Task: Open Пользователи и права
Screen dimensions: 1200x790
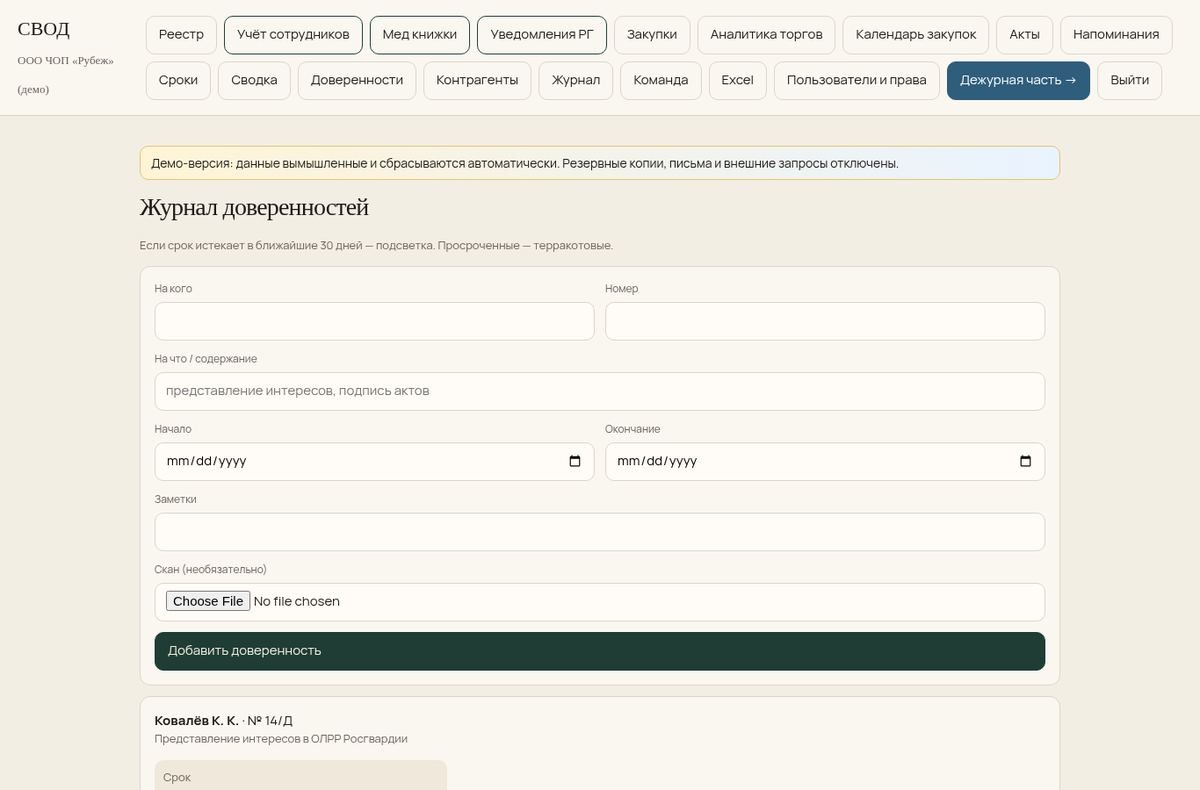Action: tap(857, 80)
